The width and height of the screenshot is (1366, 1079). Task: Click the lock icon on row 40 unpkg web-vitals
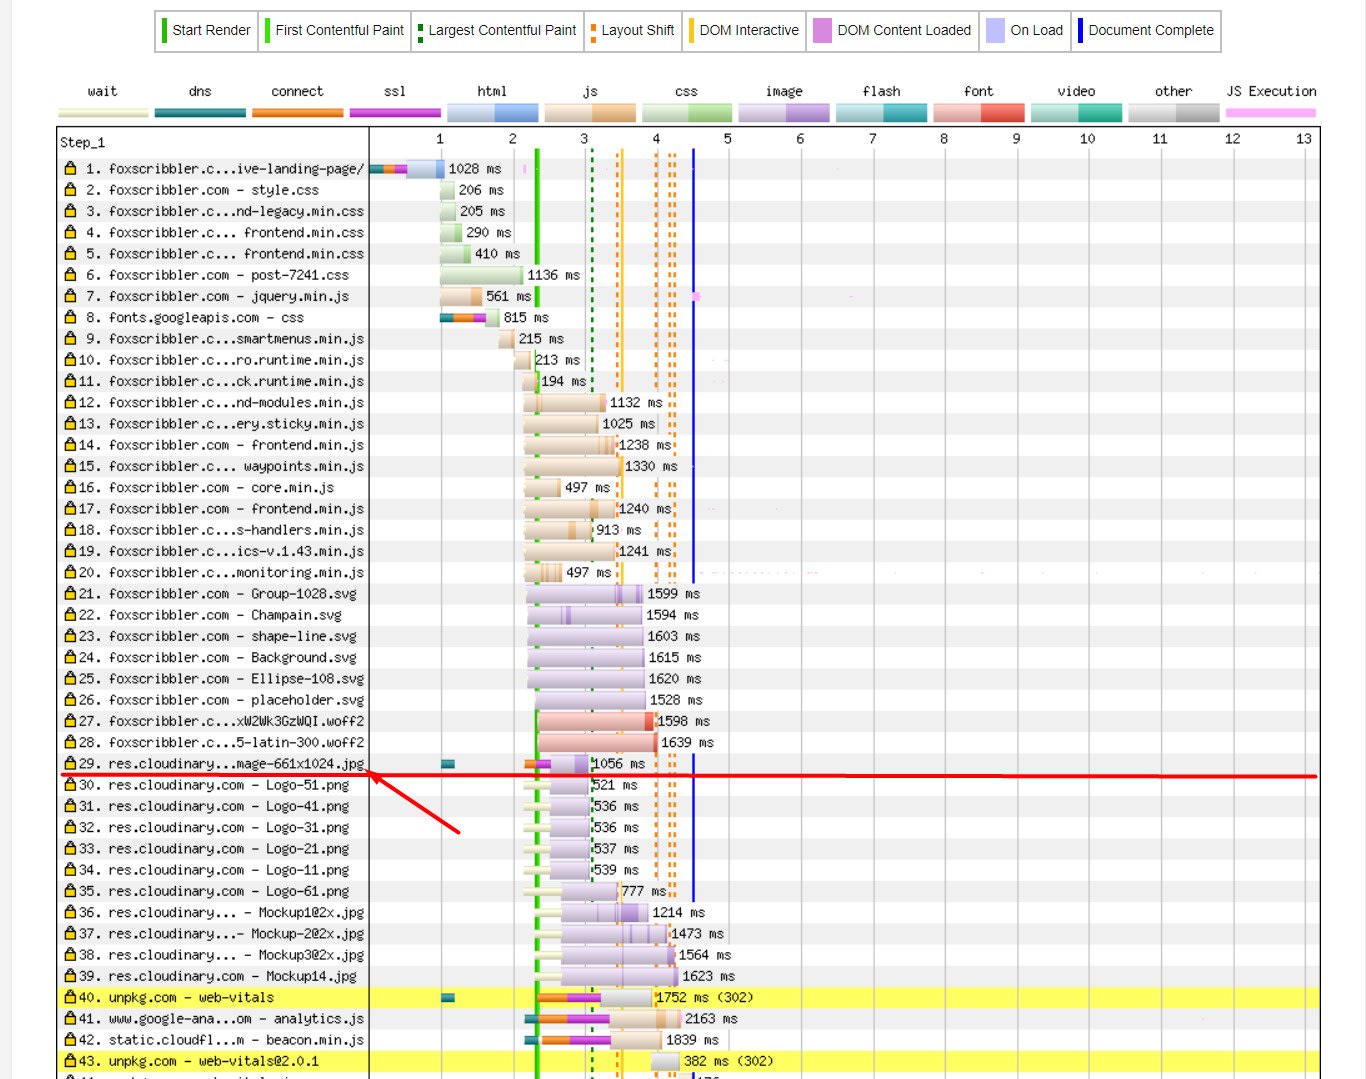[x=70, y=997]
